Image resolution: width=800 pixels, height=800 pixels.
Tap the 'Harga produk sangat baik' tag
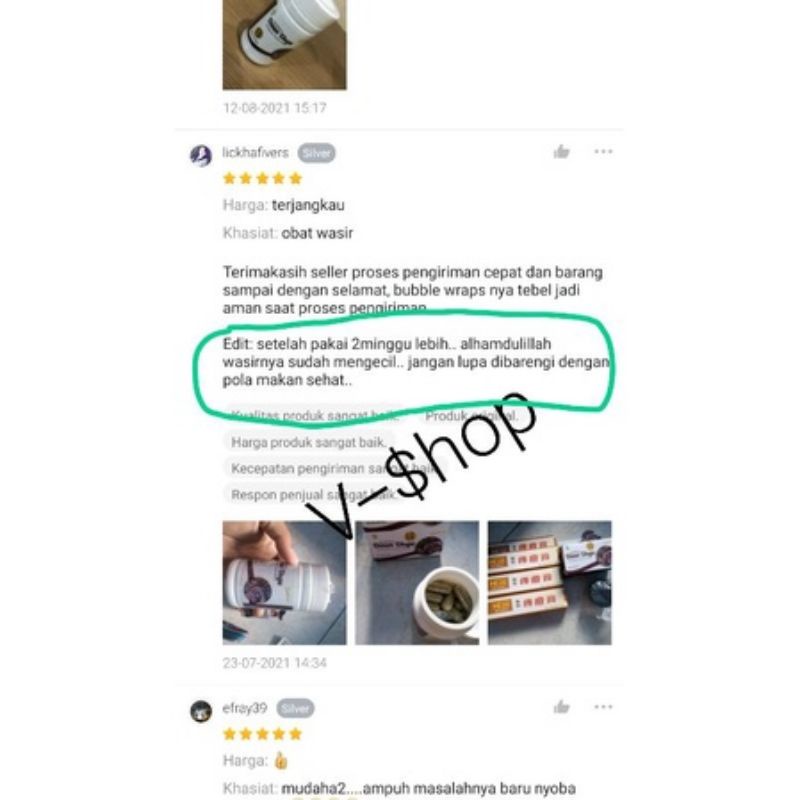point(309,442)
